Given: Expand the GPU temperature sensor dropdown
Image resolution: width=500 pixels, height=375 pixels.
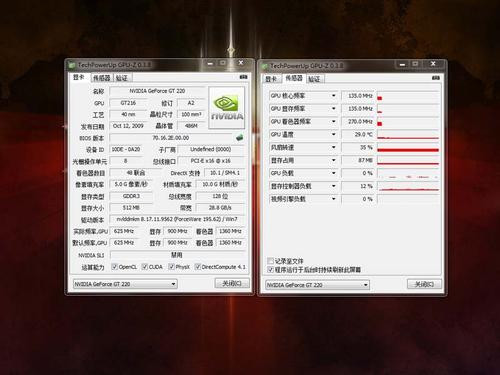Looking at the screenshot, I should pyautogui.click(x=333, y=134).
